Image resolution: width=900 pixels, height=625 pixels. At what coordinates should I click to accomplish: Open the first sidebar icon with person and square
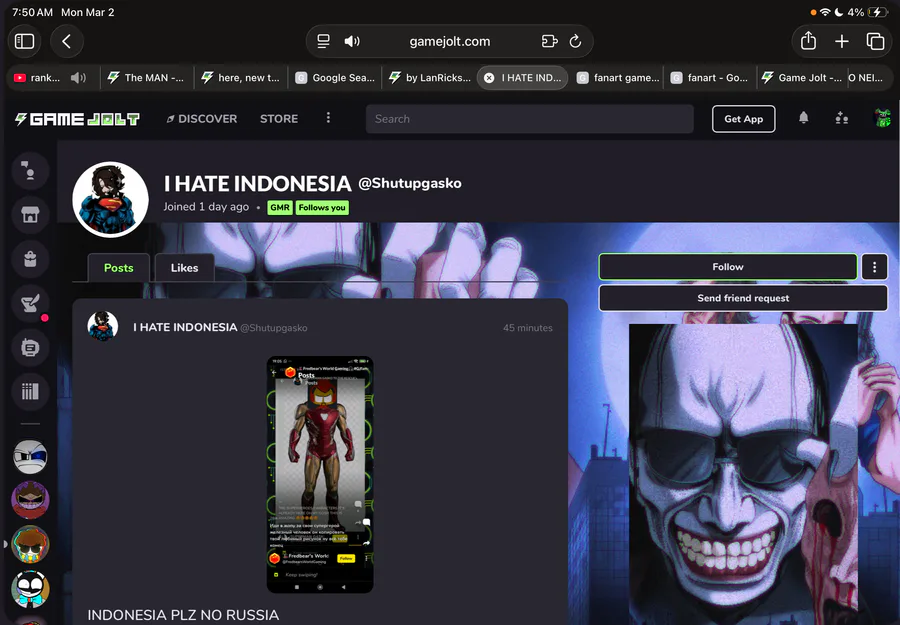[x=30, y=171]
